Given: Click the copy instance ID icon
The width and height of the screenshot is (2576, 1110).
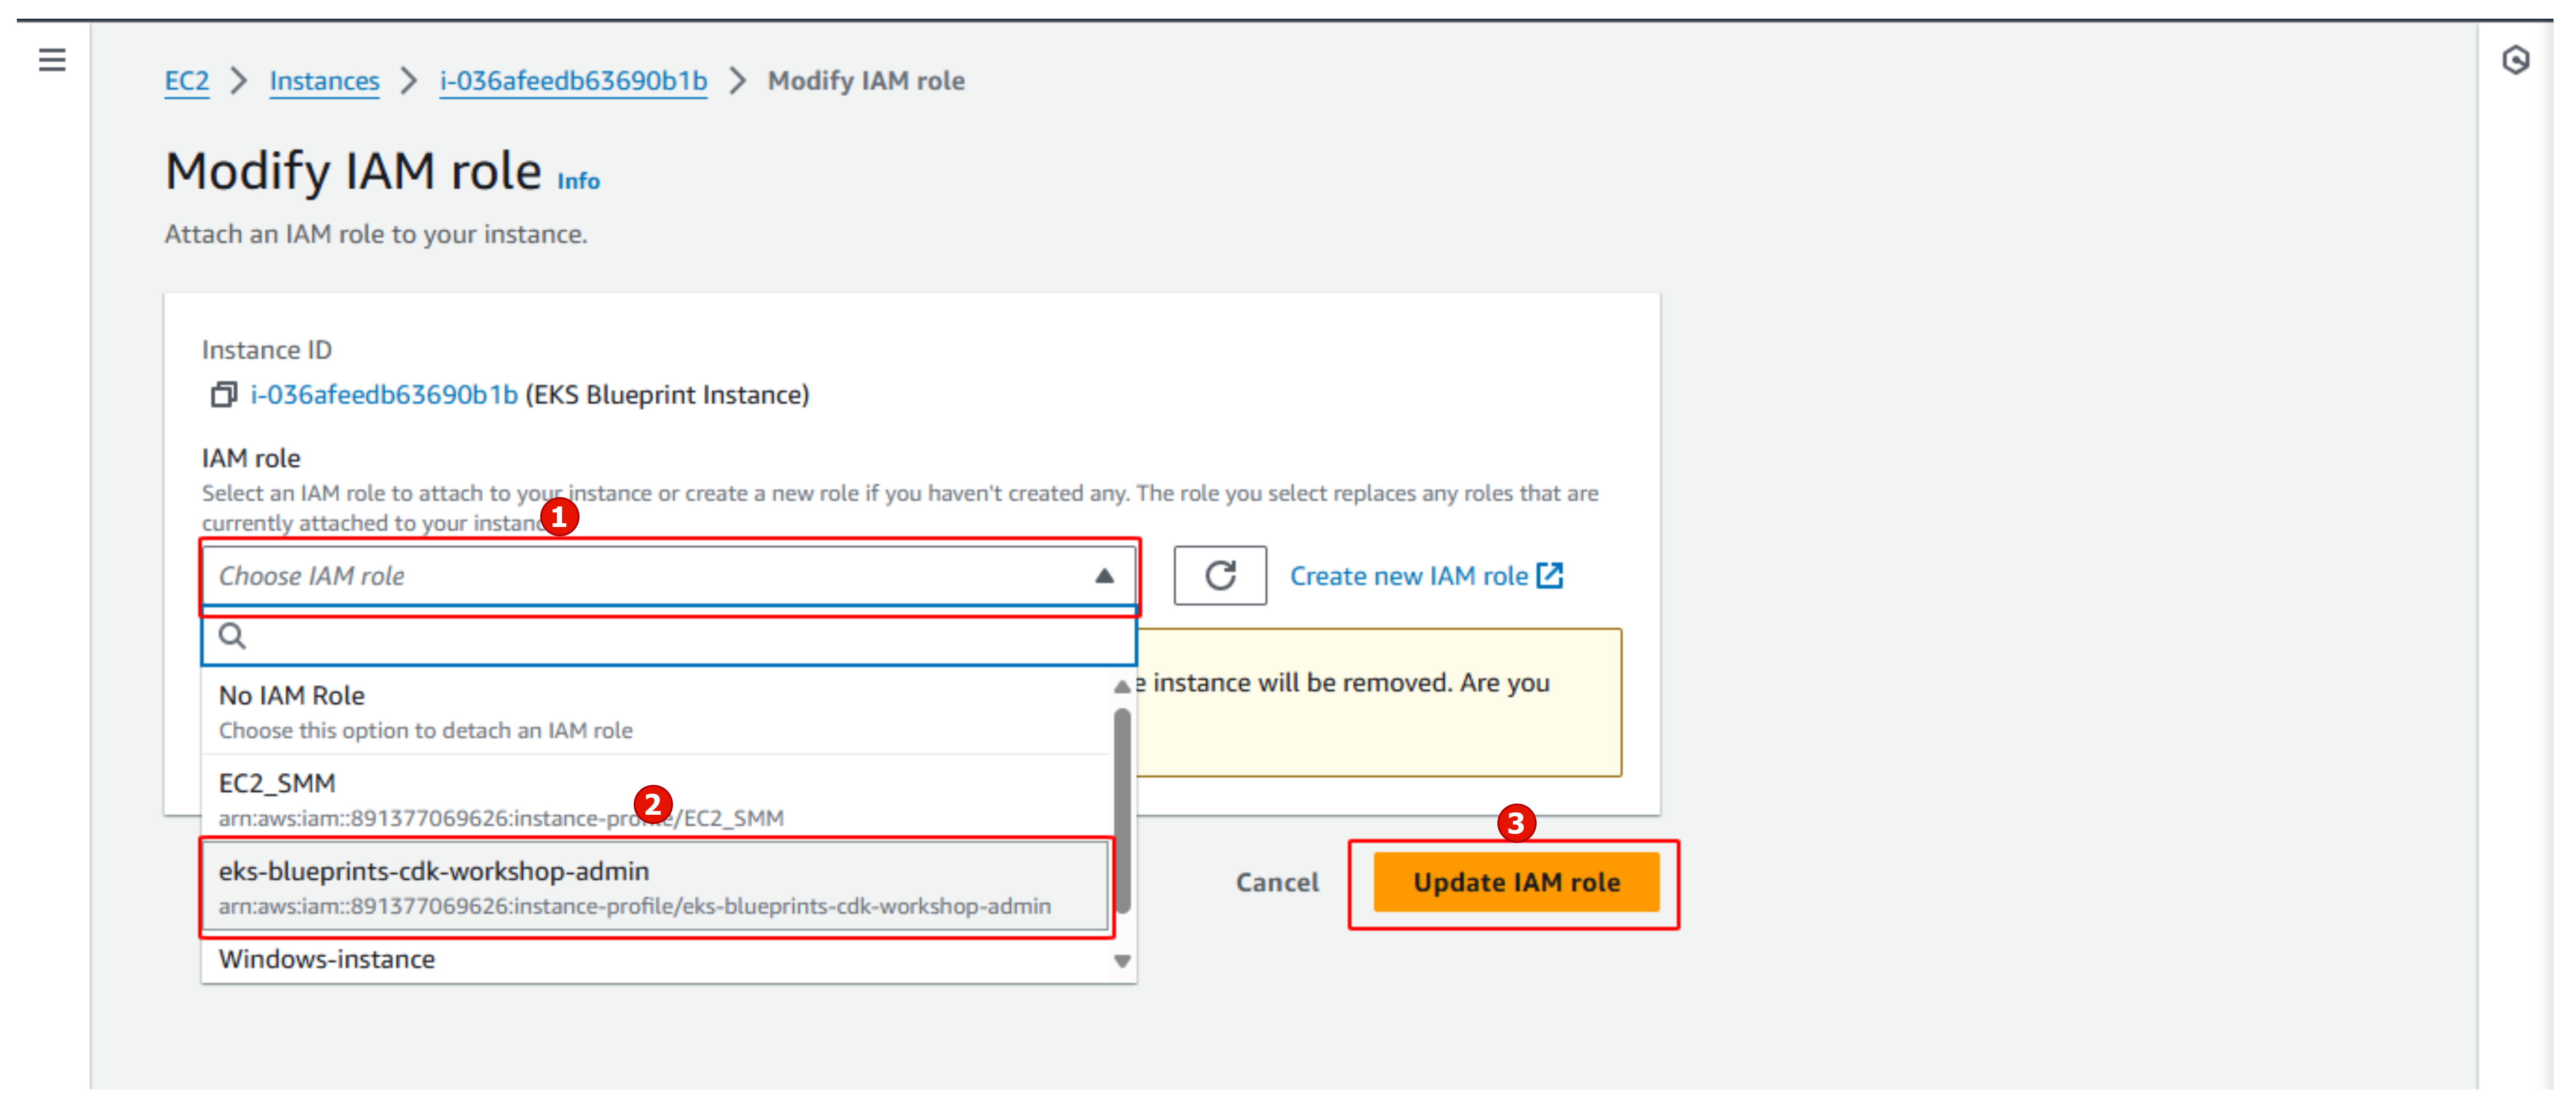Looking at the screenshot, I should pos(215,394).
